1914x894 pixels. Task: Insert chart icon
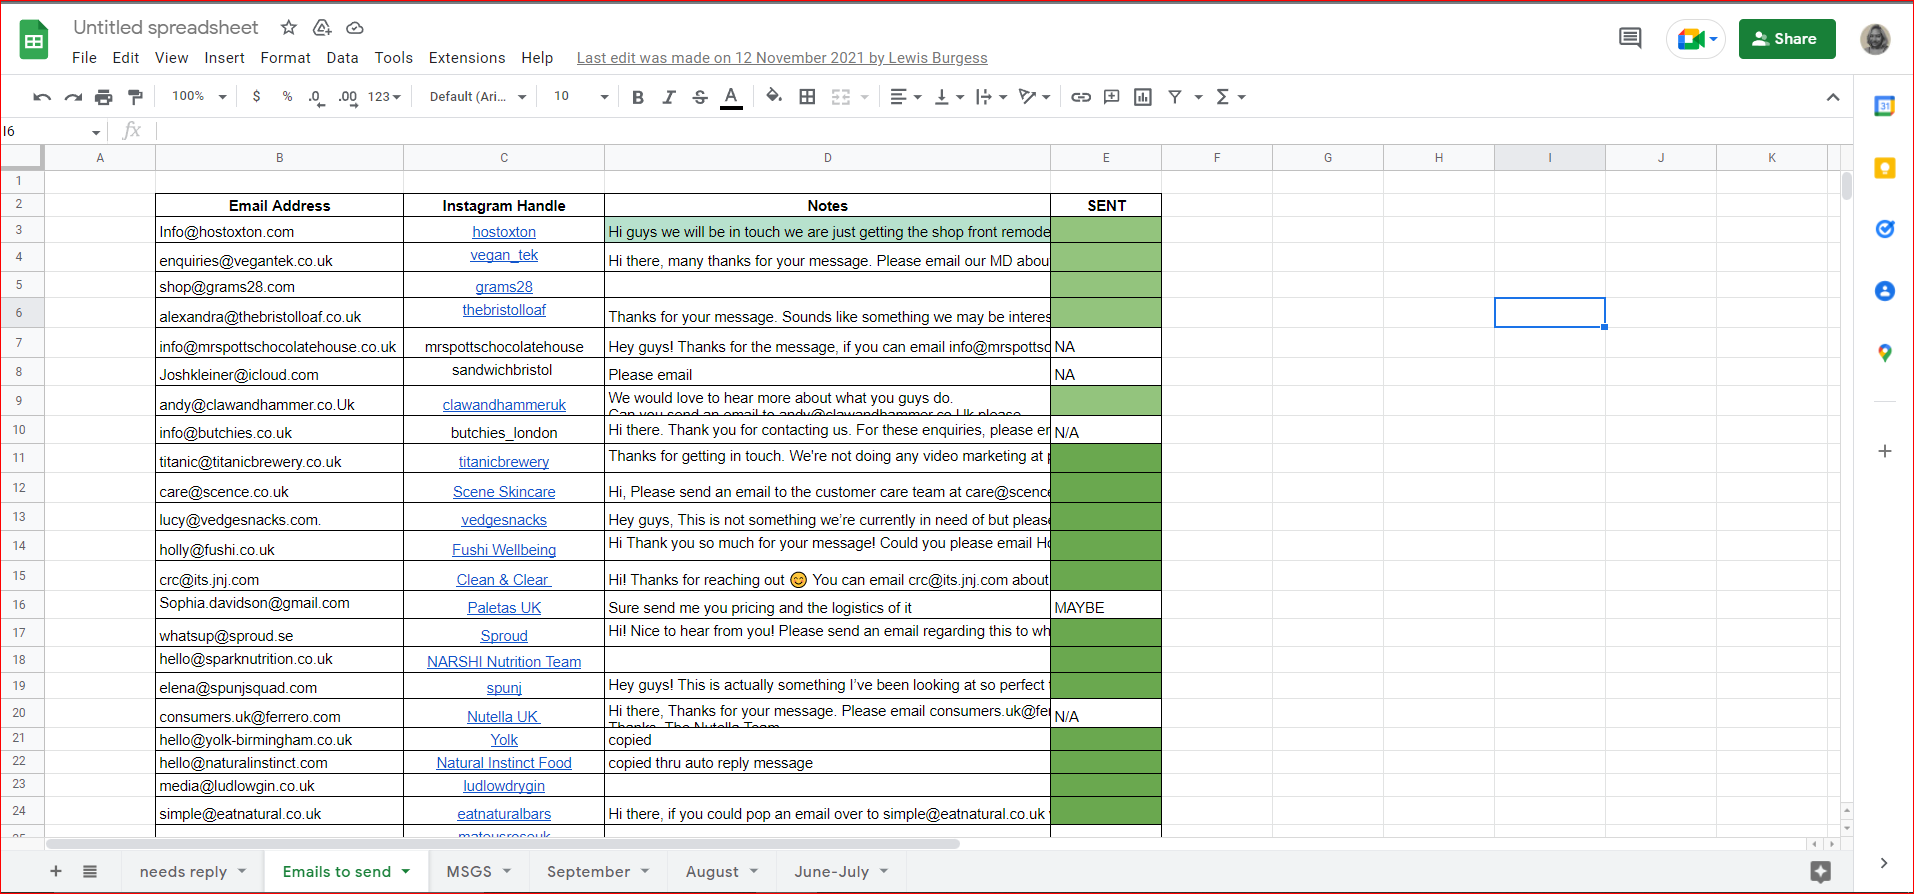coord(1143,97)
